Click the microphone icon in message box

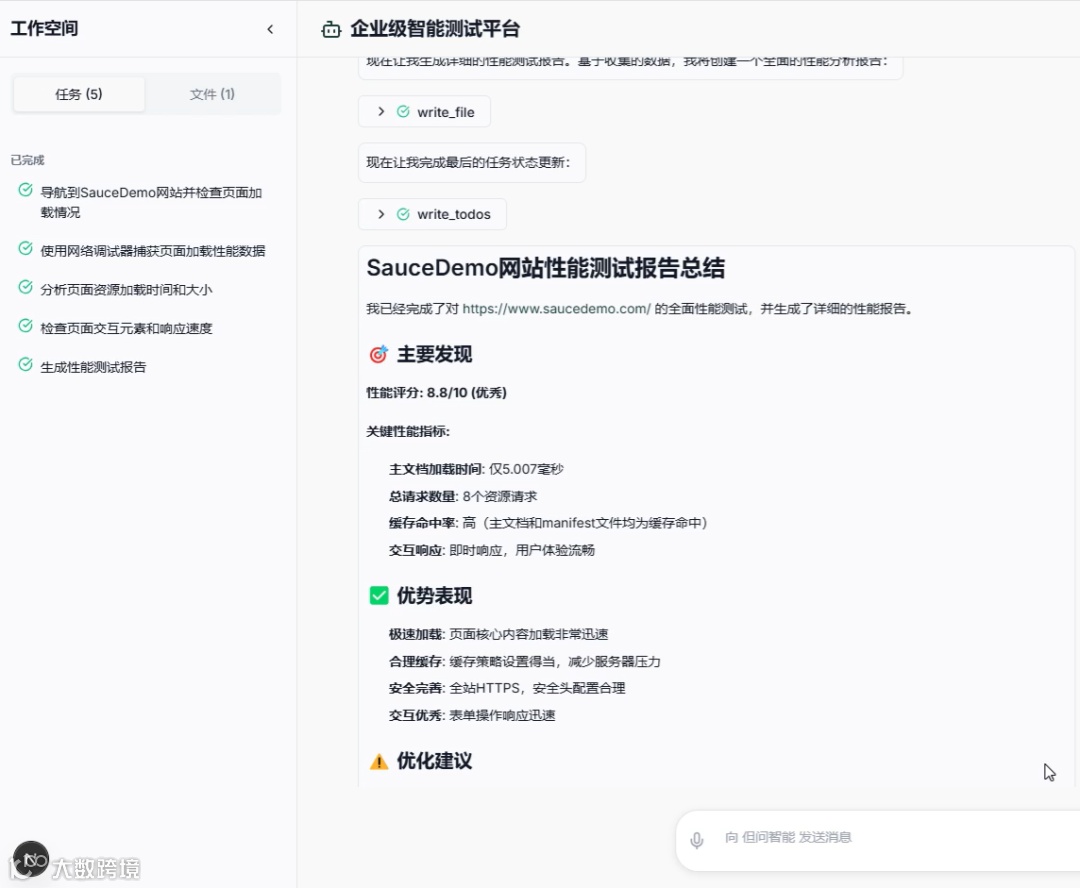[x=697, y=840]
